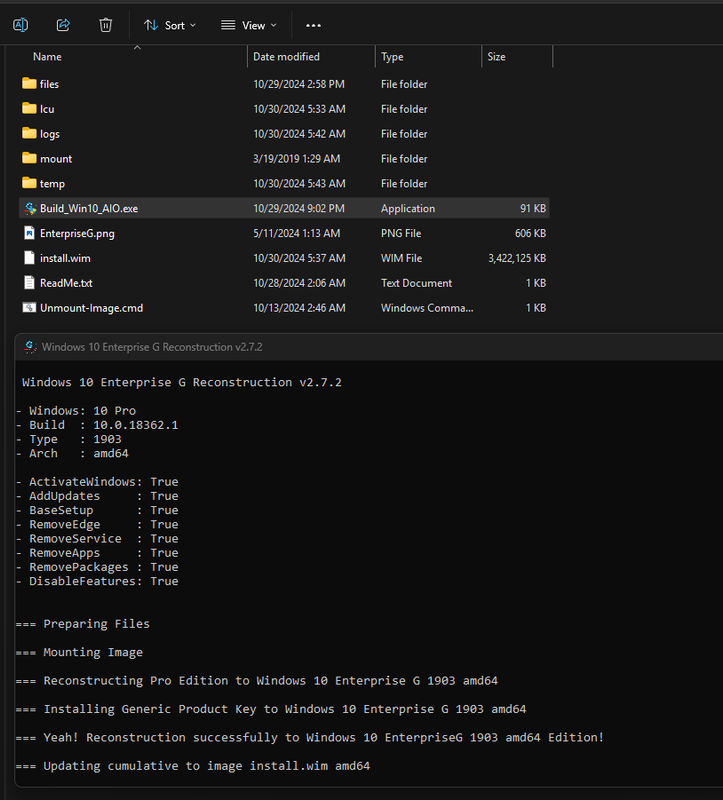
Task: Click the date 10/30/2024 5:37 AM
Action: point(299,258)
